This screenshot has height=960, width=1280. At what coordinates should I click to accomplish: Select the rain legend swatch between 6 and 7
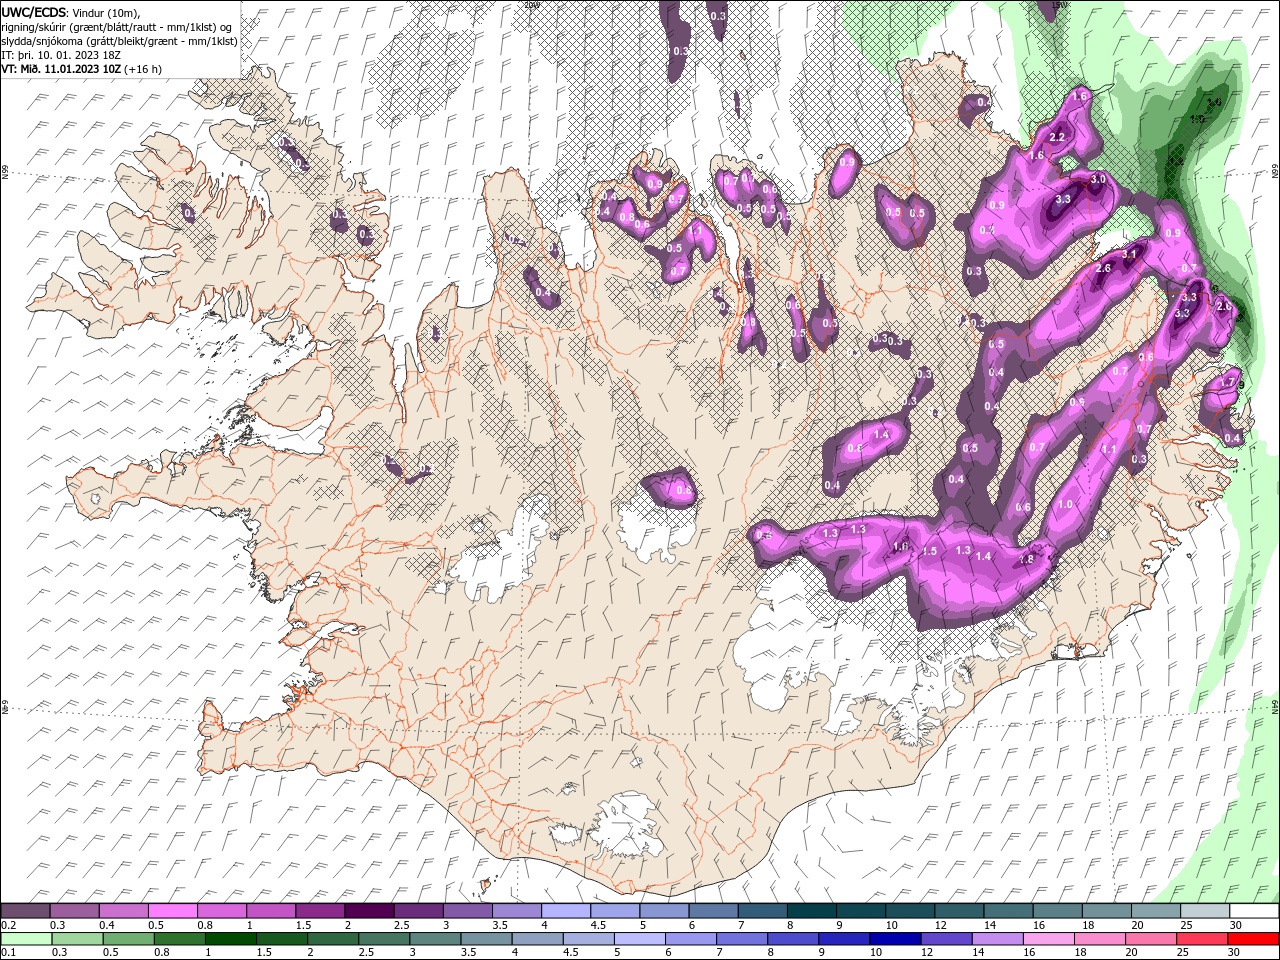tap(691, 939)
